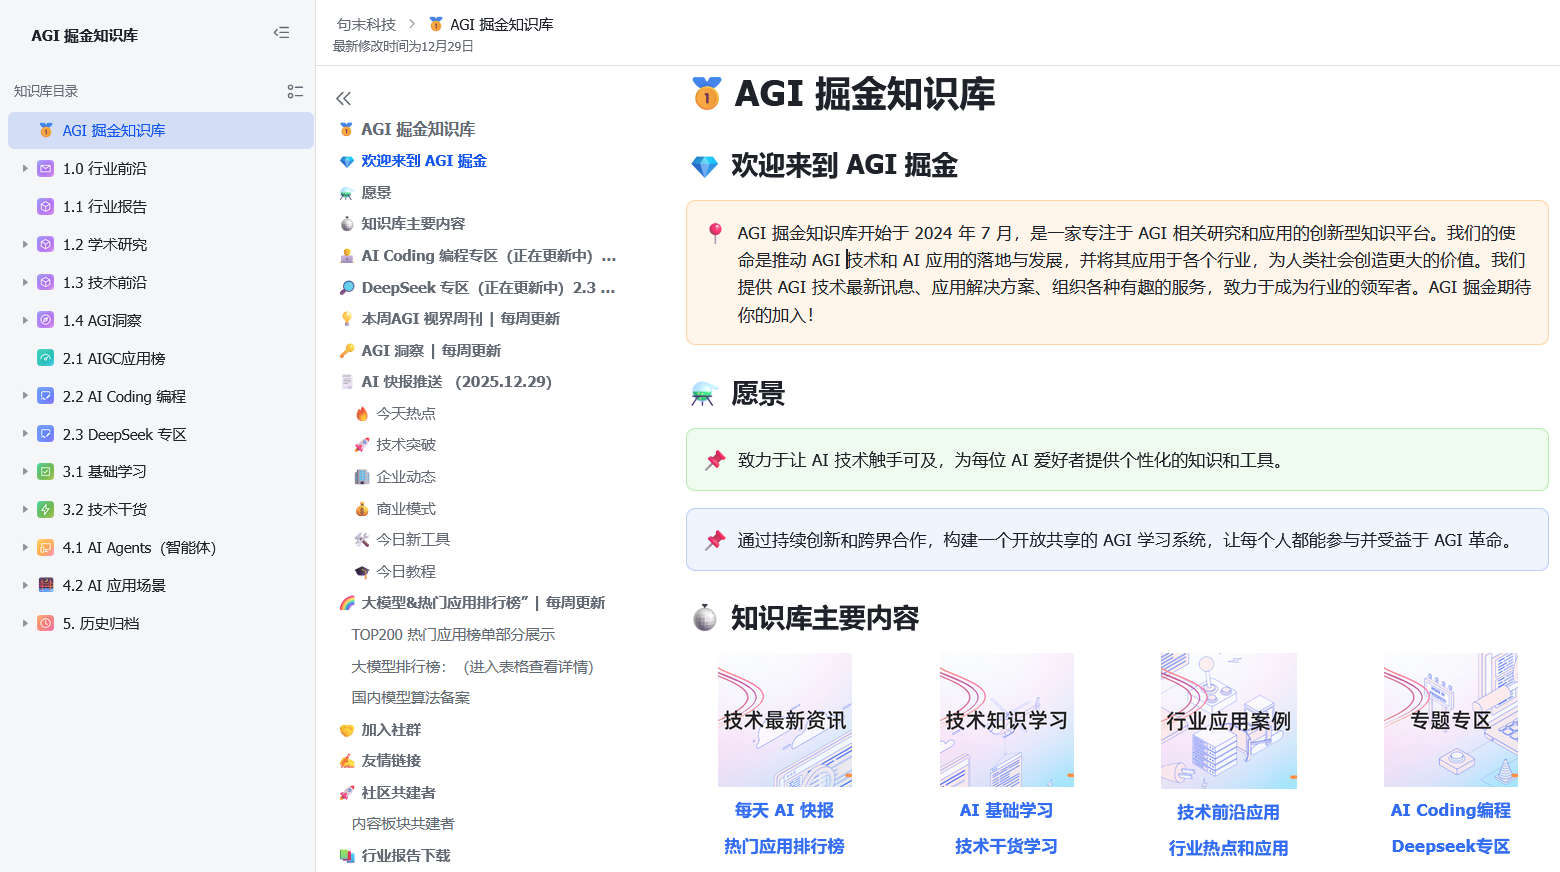Open the AI Coding编程 link
Screen dimensions: 1560x872
coord(1450,811)
